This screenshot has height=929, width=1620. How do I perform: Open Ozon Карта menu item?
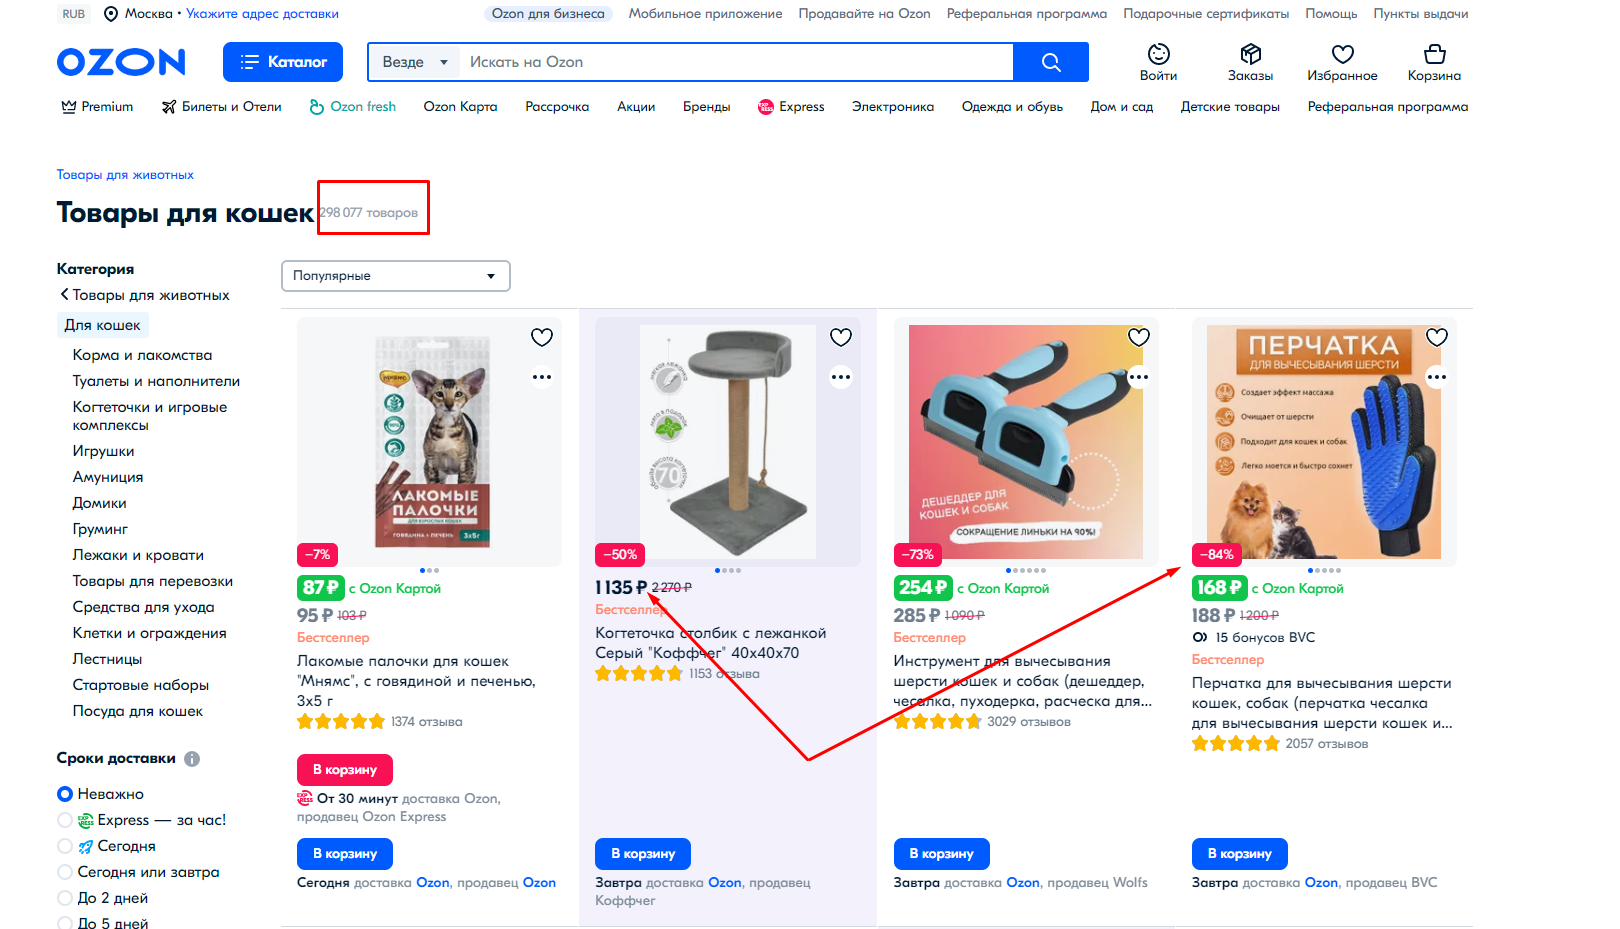460,107
